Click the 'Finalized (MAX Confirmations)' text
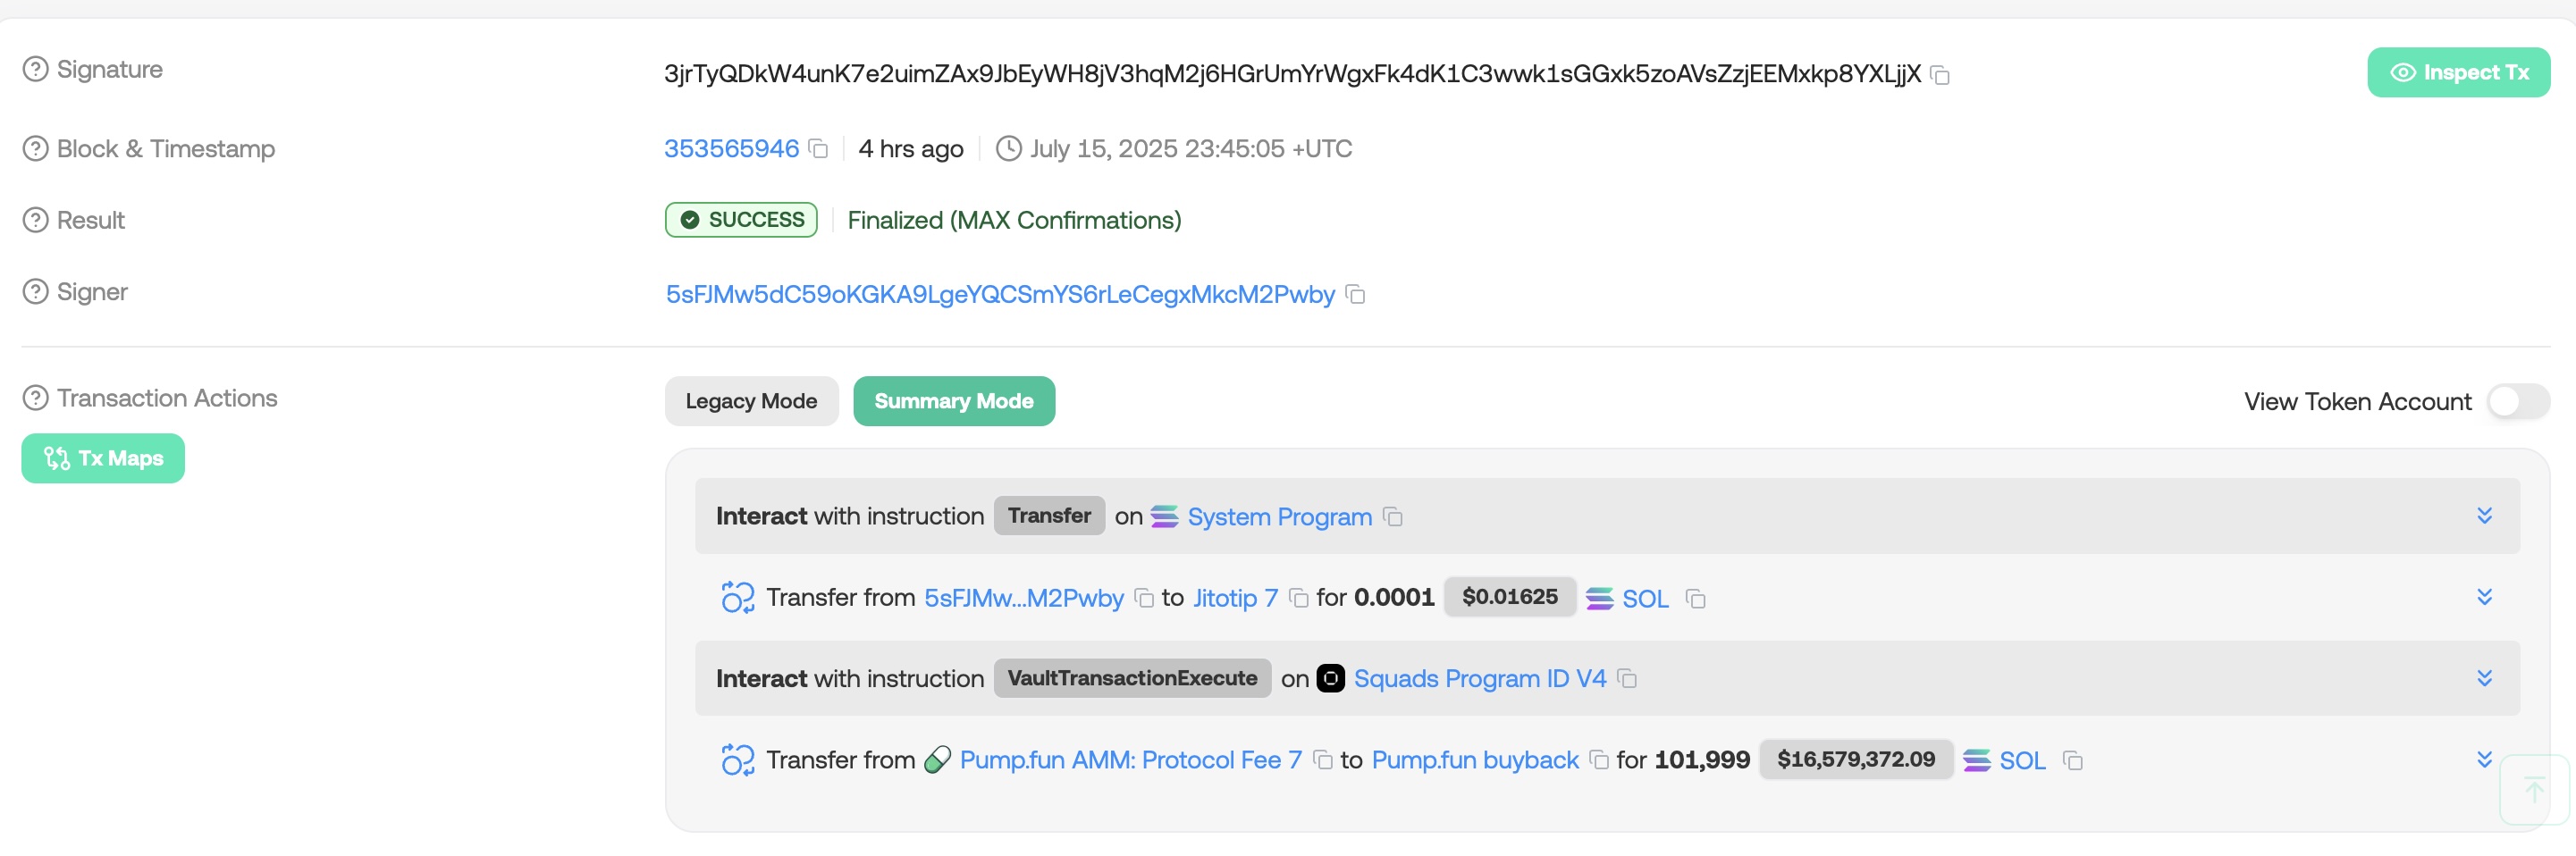 pos(1014,220)
